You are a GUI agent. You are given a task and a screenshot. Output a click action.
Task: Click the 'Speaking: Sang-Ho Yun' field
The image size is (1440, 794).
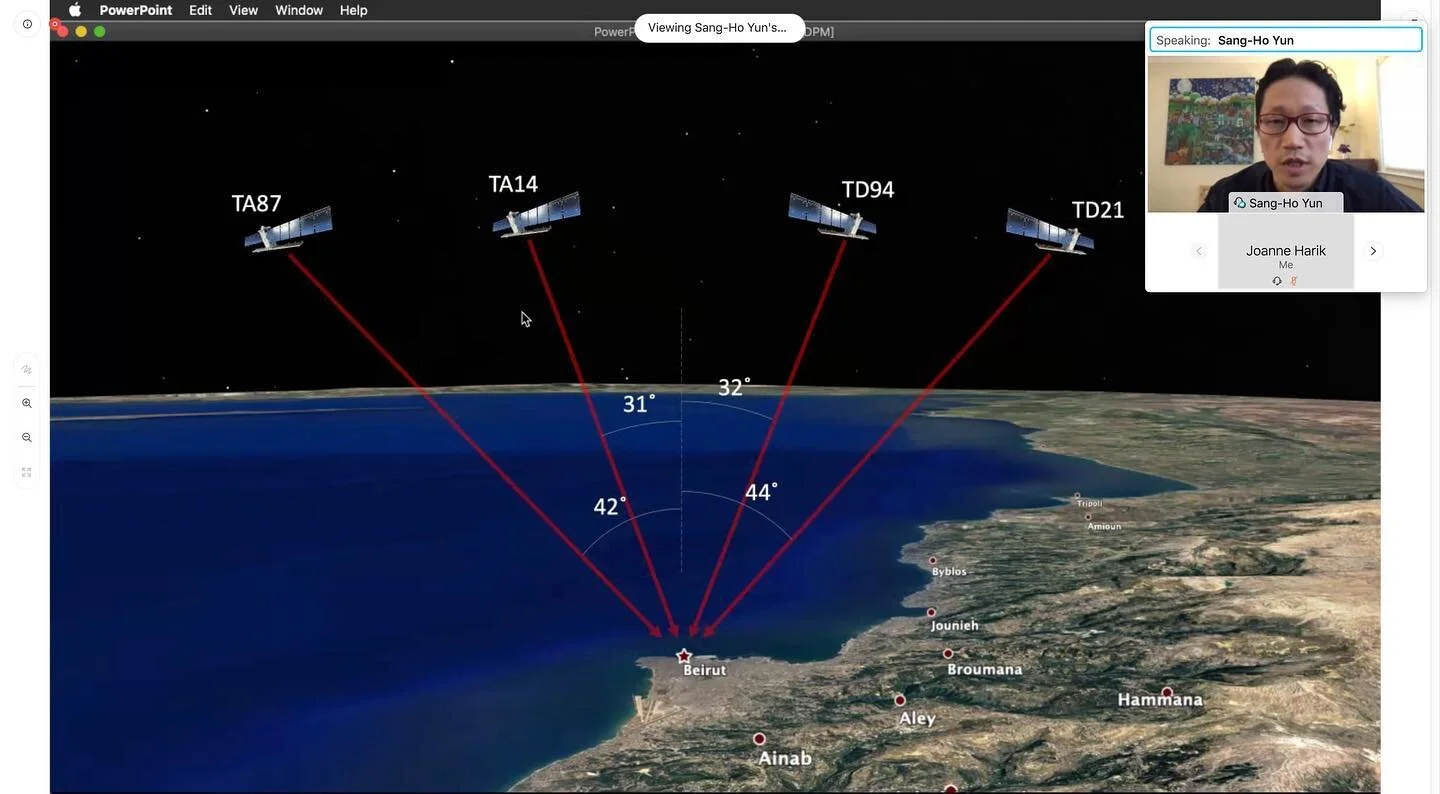point(1286,40)
